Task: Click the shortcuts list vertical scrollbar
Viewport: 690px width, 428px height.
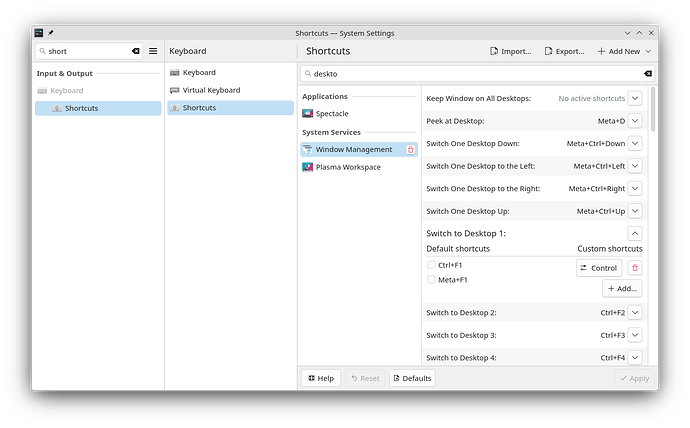Action: click(x=653, y=109)
